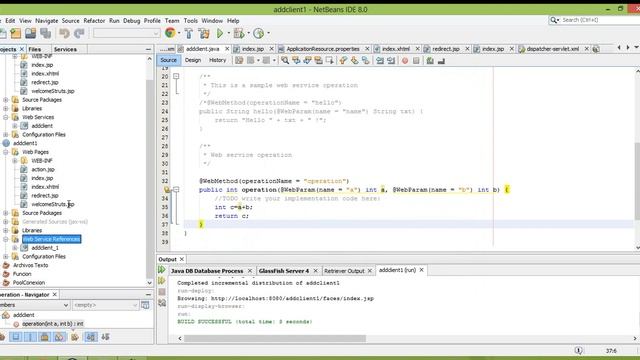
Task: Click the Comment lines editor icon
Action: point(430,61)
